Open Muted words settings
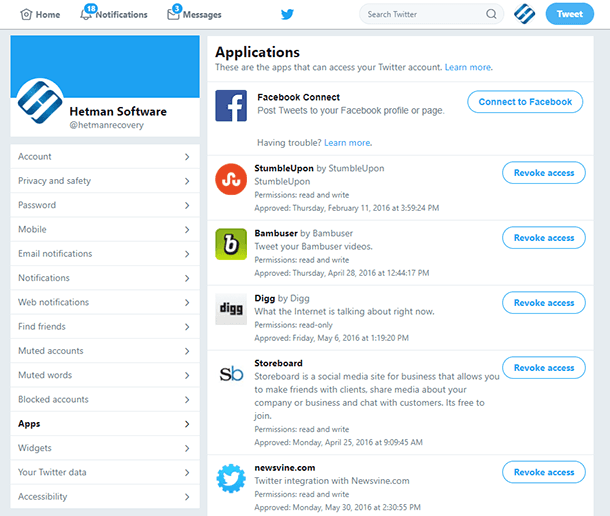Viewport: 610px width, 516px height. pyautogui.click(x=105, y=375)
